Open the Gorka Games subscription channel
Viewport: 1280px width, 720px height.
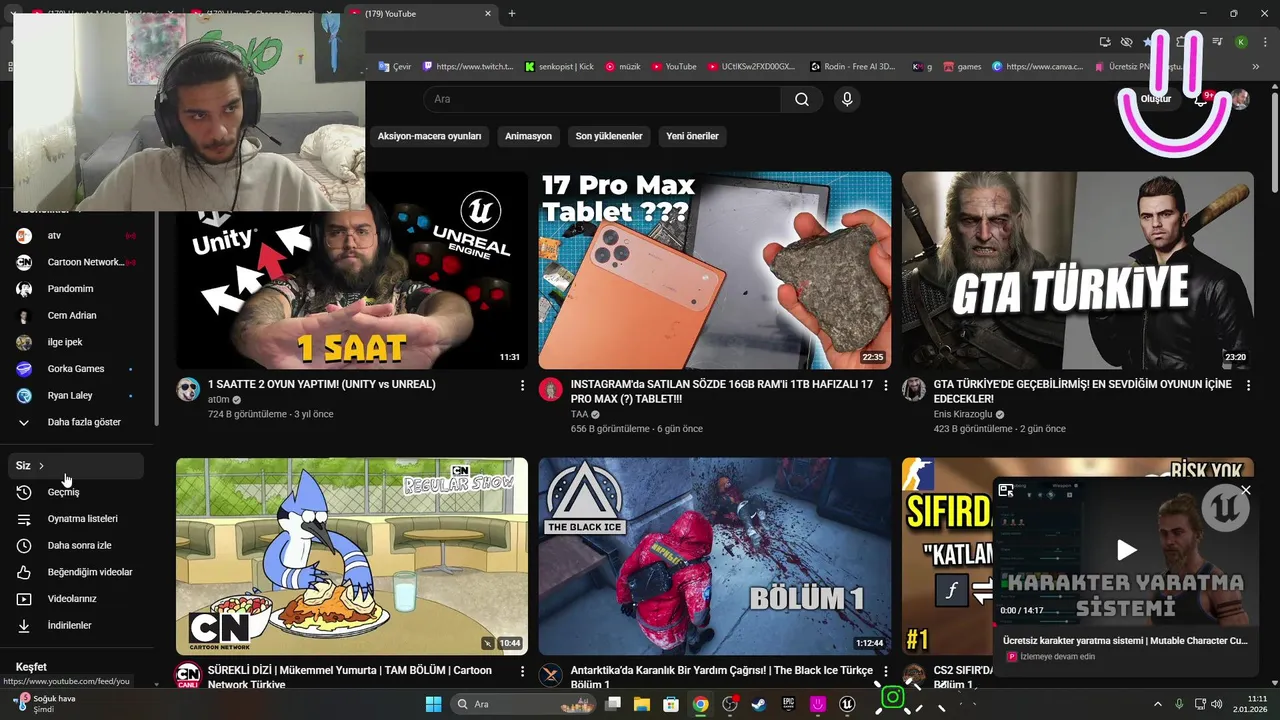click(76, 369)
